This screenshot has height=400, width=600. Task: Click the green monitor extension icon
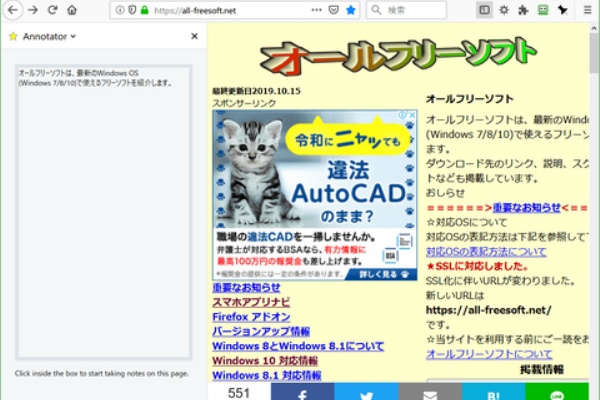543,10
